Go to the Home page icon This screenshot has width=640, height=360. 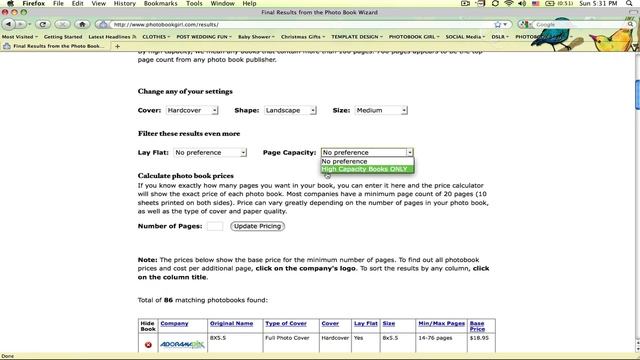click(82, 24)
